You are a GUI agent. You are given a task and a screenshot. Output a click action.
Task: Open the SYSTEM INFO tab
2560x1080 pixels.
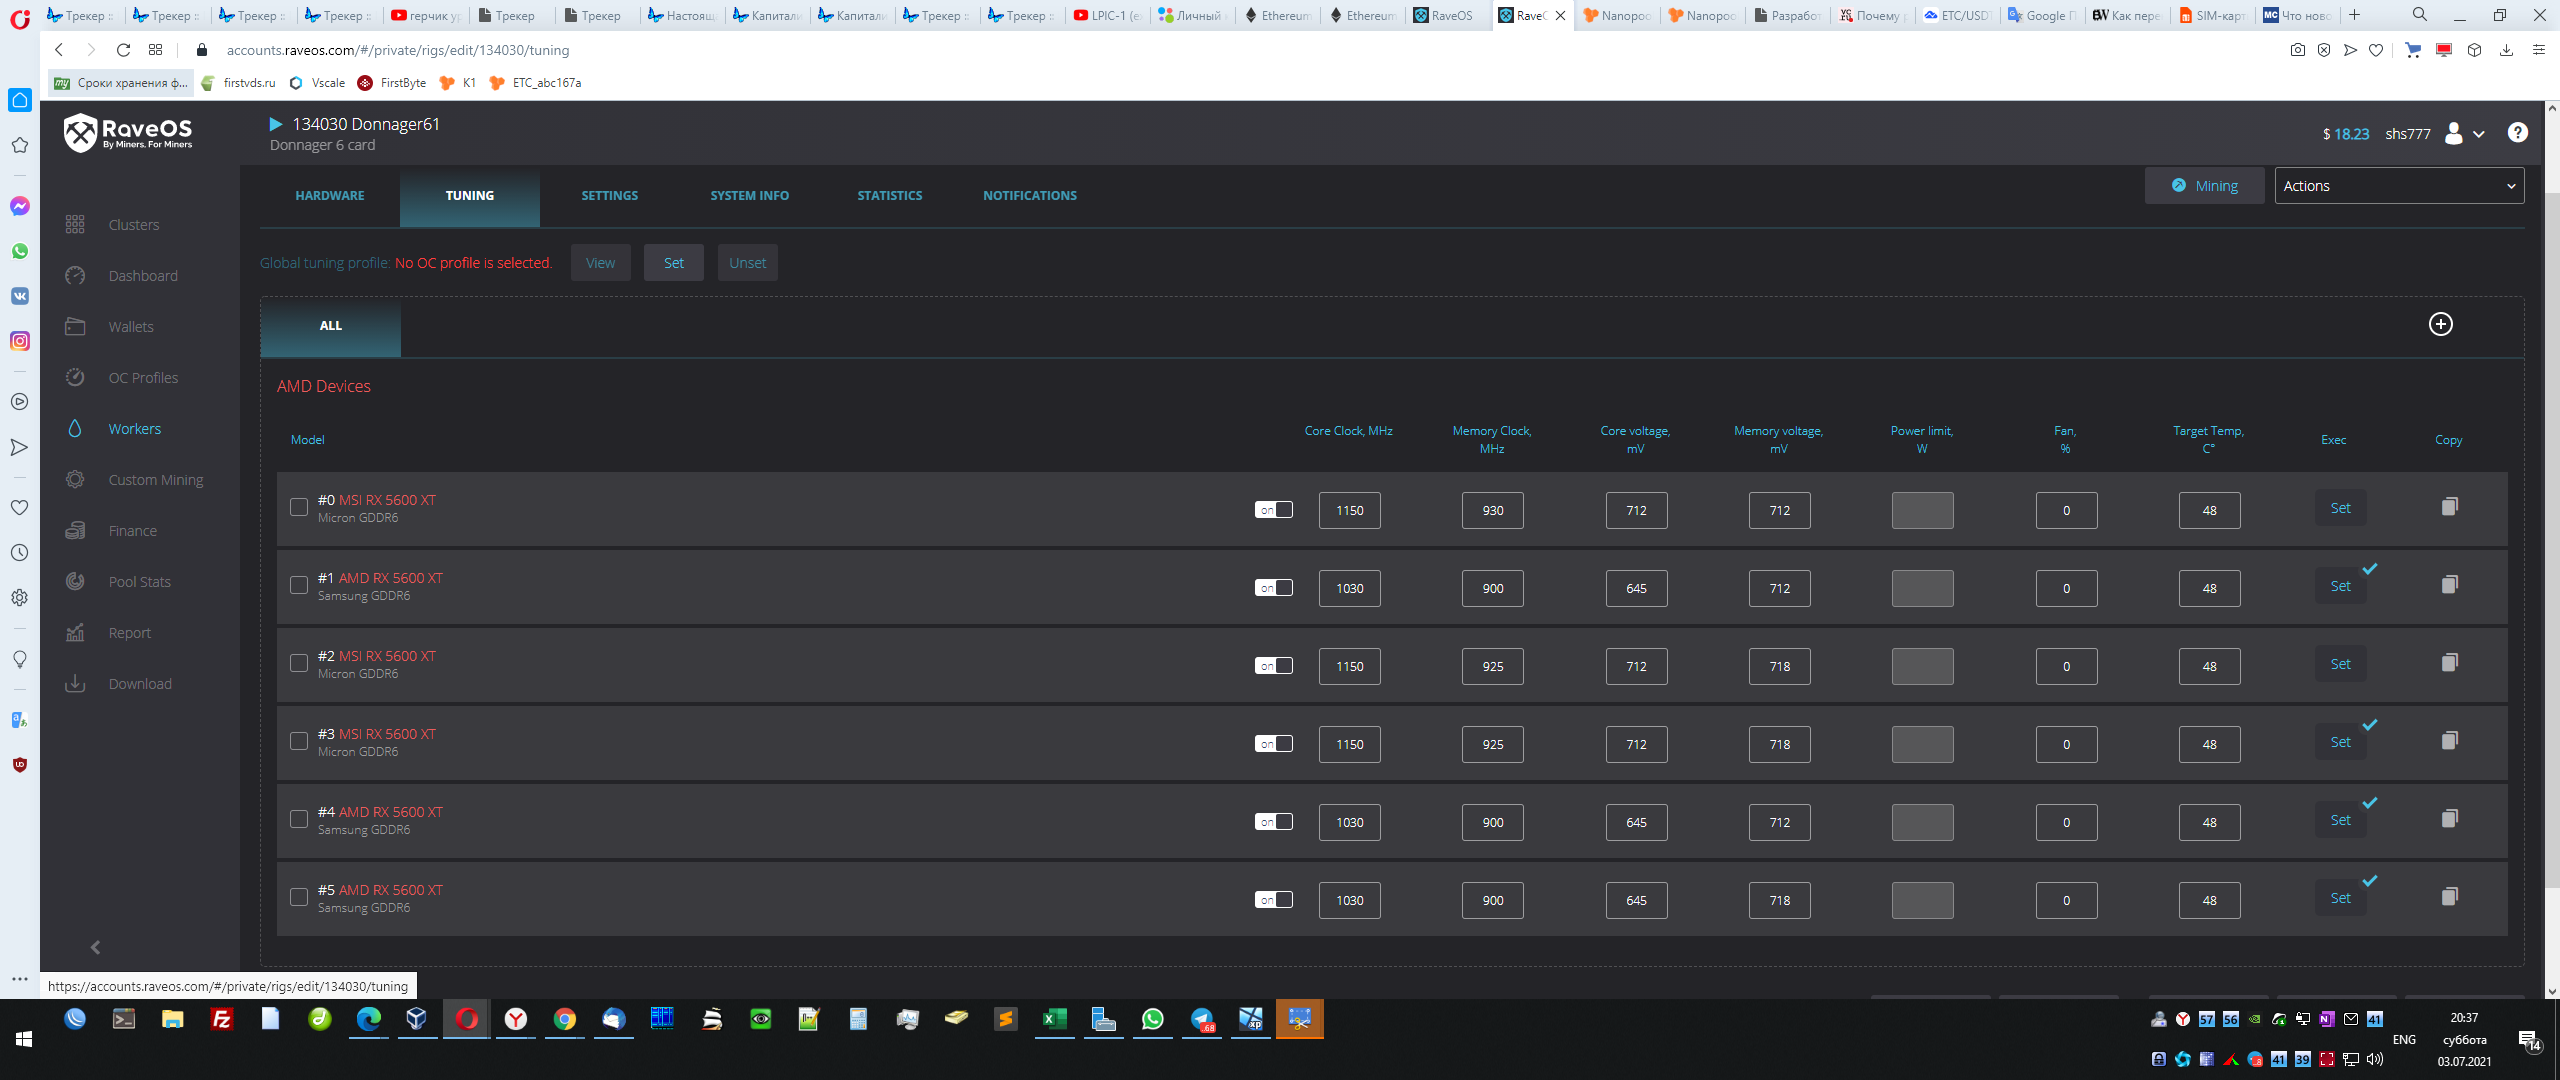(x=749, y=196)
